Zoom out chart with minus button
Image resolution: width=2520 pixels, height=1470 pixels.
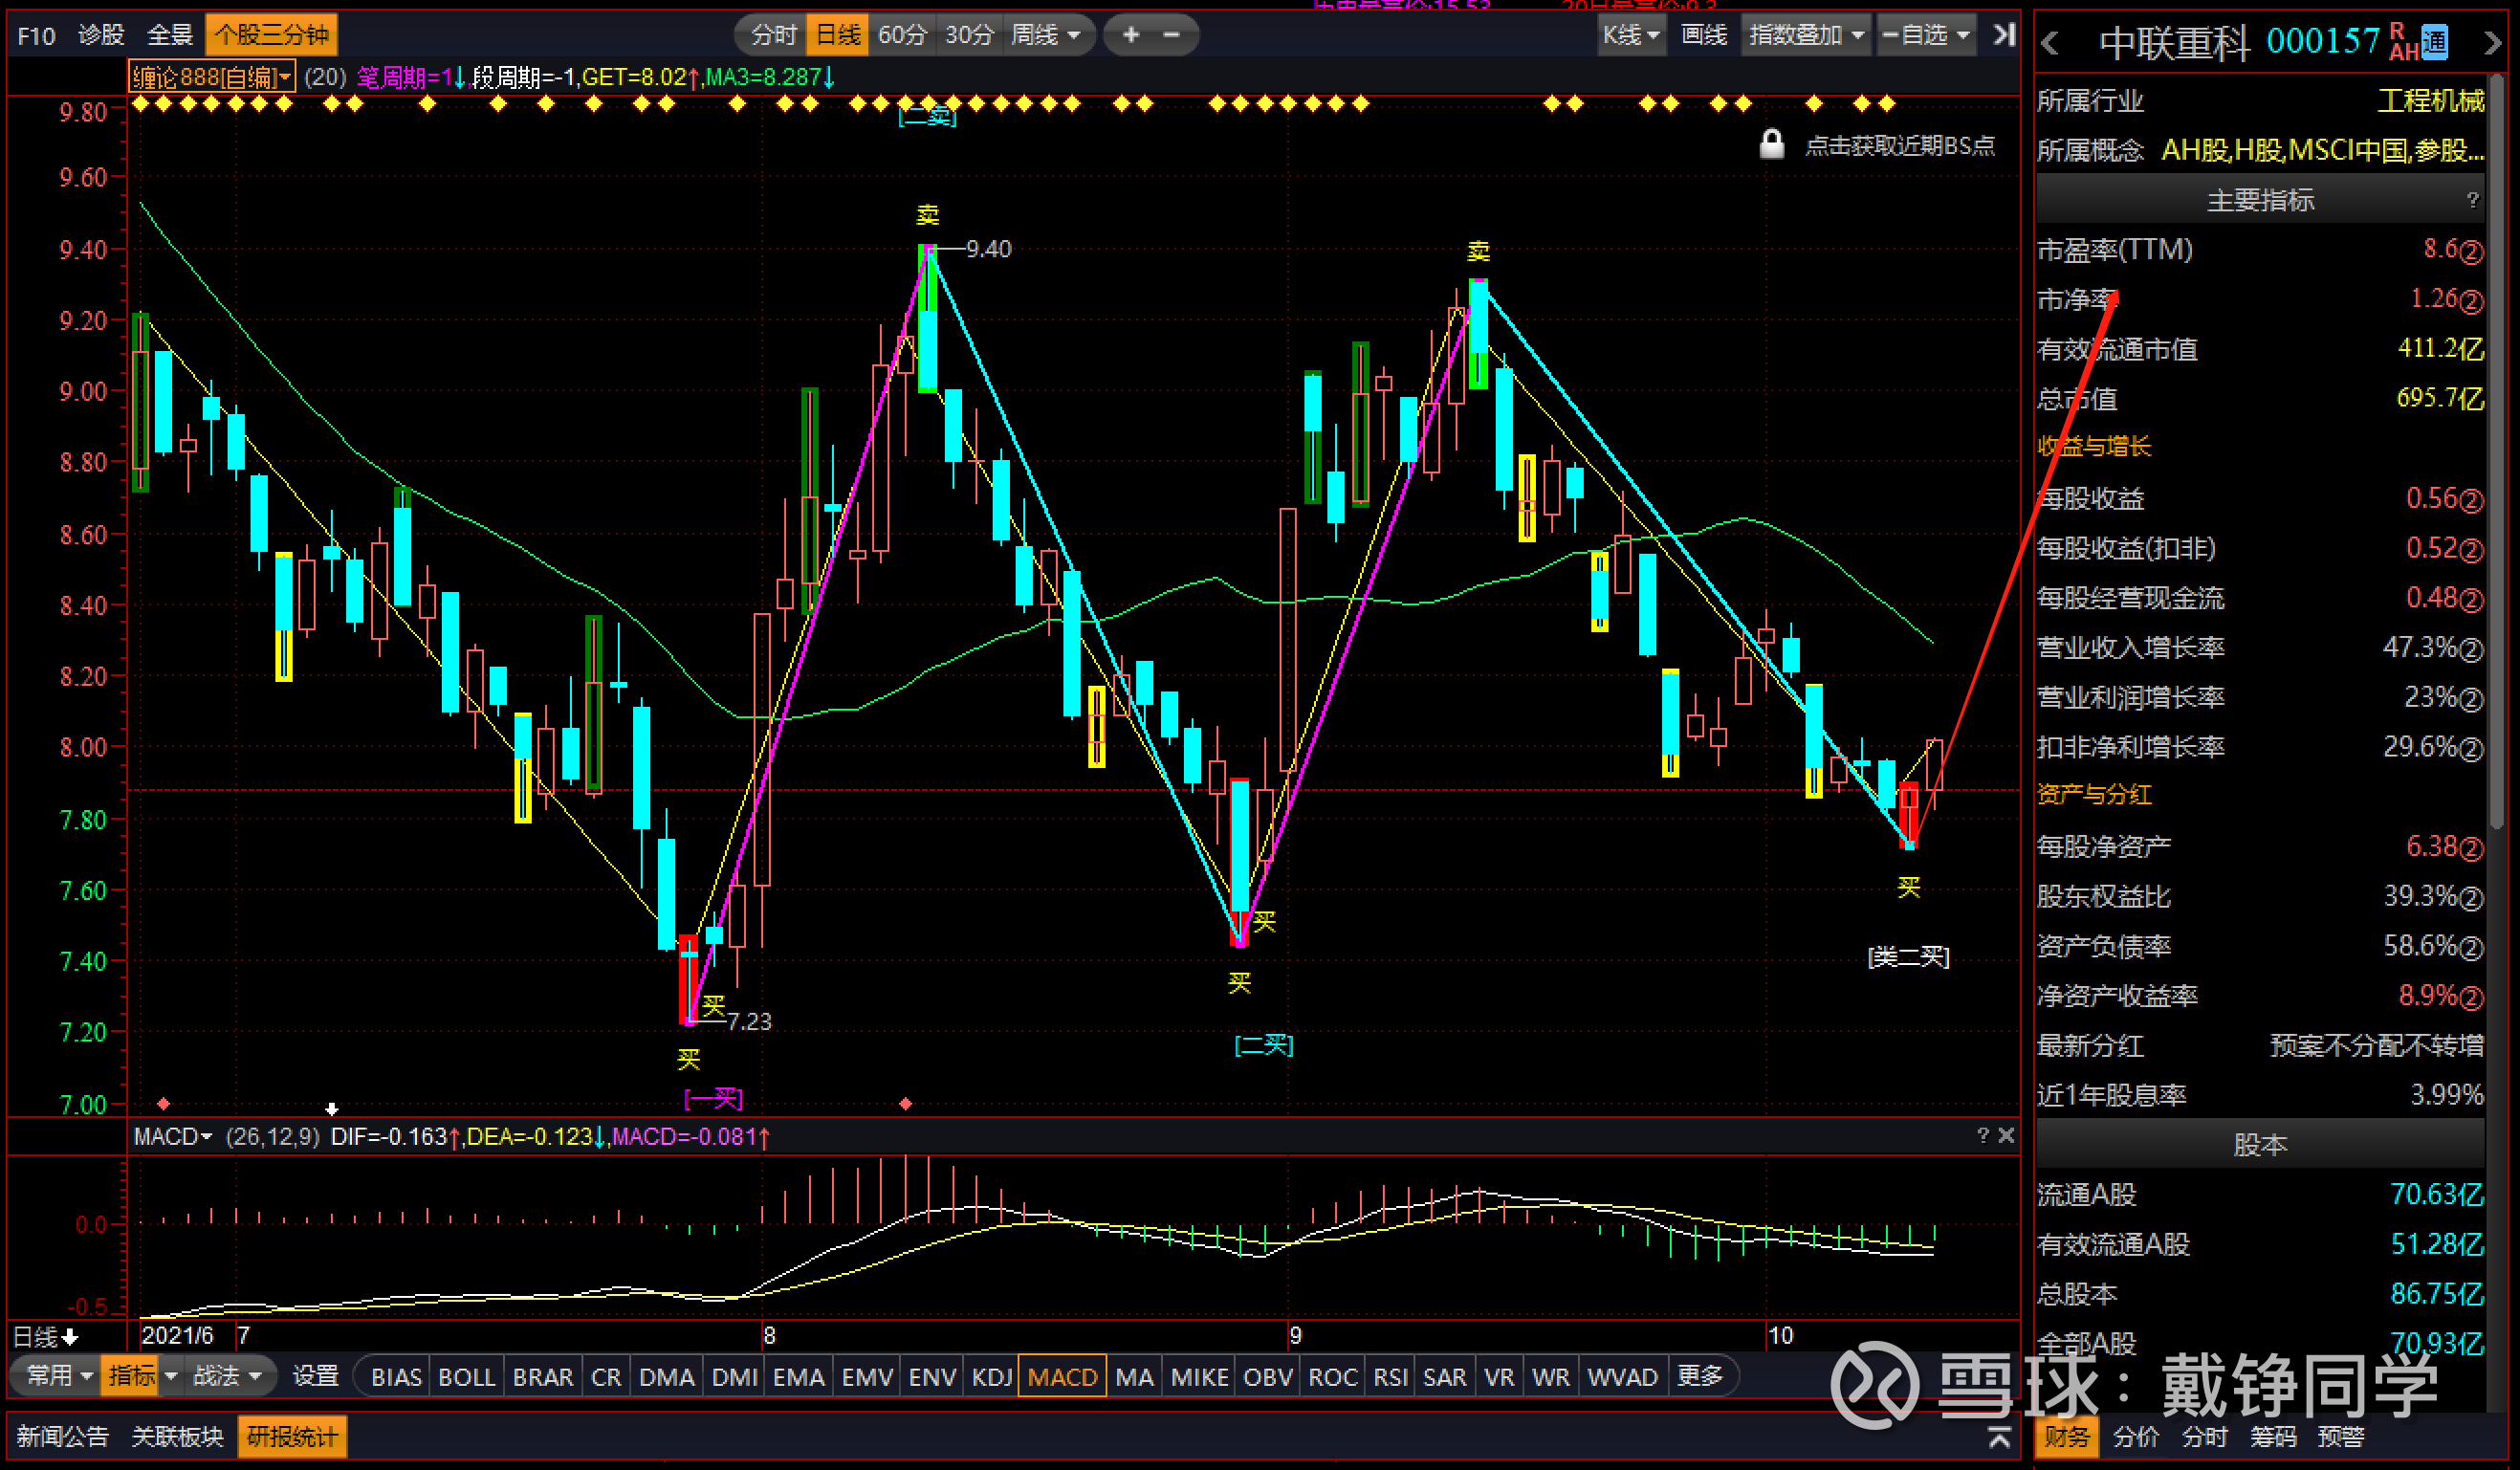[1172, 35]
